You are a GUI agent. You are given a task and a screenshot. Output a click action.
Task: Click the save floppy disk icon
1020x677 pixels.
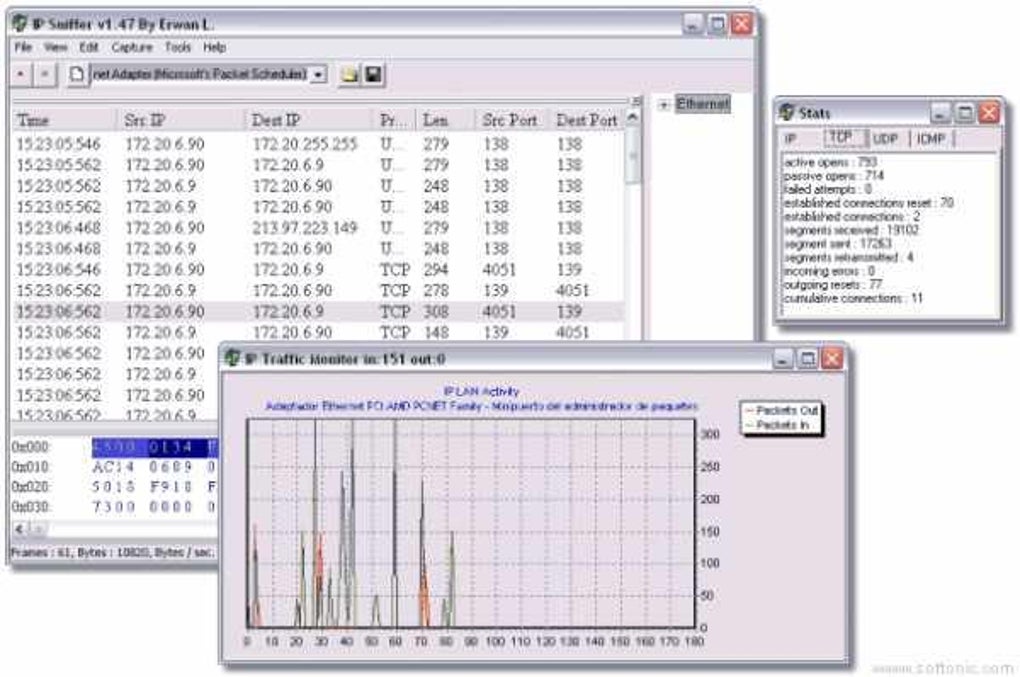click(373, 75)
